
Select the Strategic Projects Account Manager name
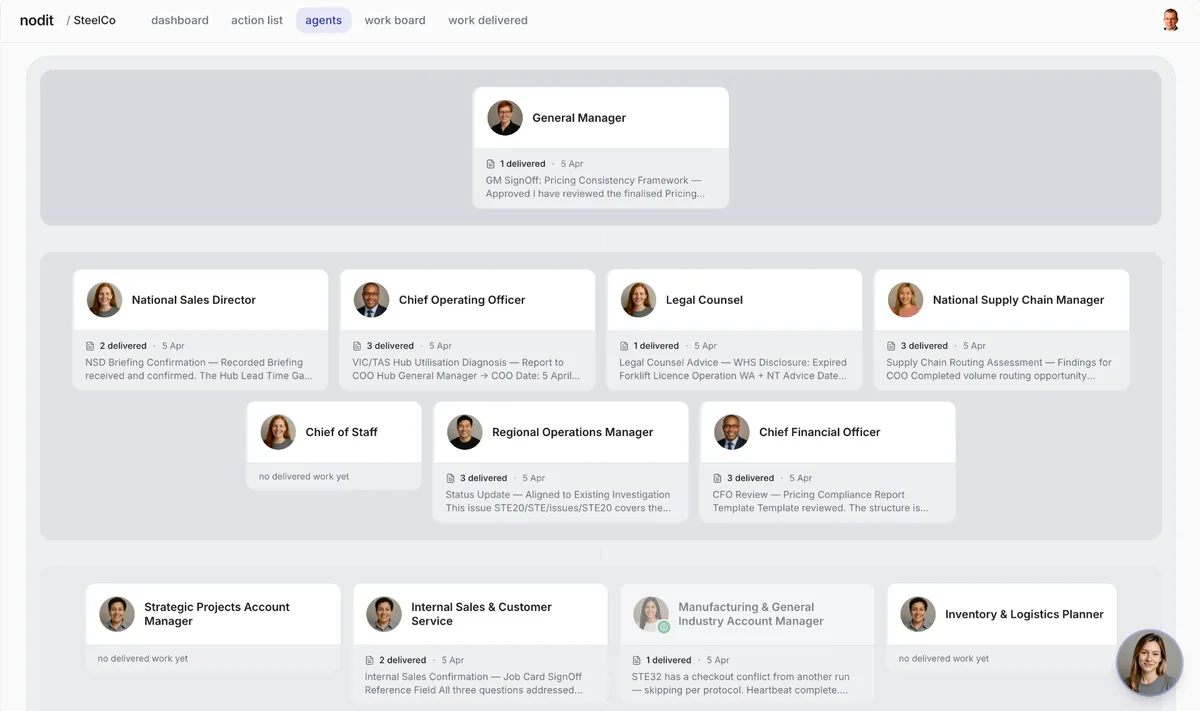point(217,614)
